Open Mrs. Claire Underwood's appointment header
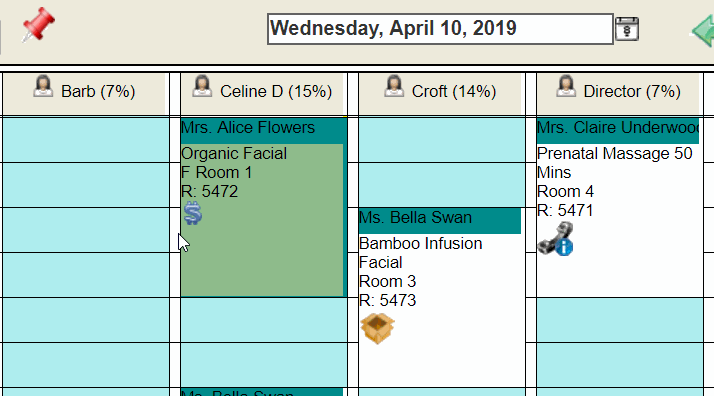Screen dimensions: 714x396 coord(618,130)
